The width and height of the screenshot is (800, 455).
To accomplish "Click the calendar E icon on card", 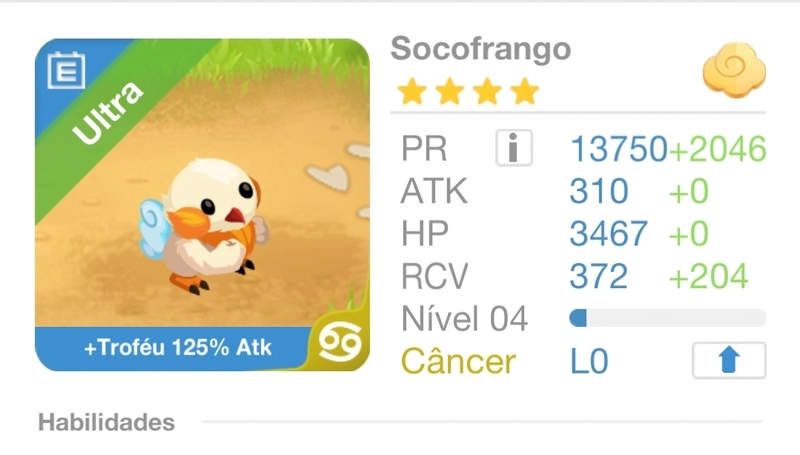I will coord(66,70).
